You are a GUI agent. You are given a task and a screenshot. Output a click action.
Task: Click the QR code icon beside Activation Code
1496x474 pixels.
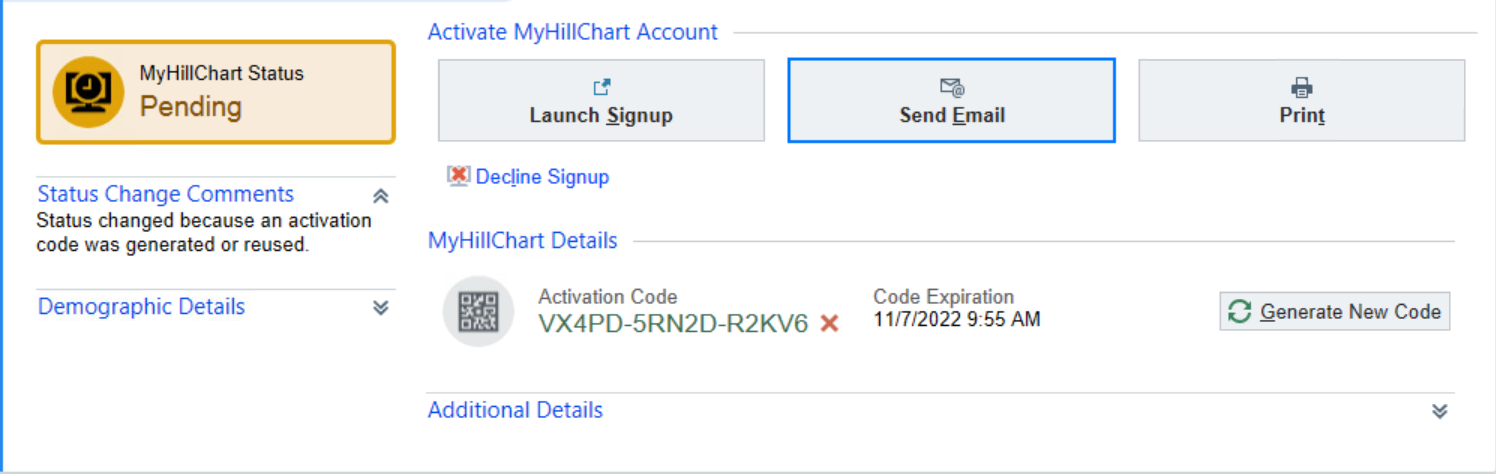[478, 312]
